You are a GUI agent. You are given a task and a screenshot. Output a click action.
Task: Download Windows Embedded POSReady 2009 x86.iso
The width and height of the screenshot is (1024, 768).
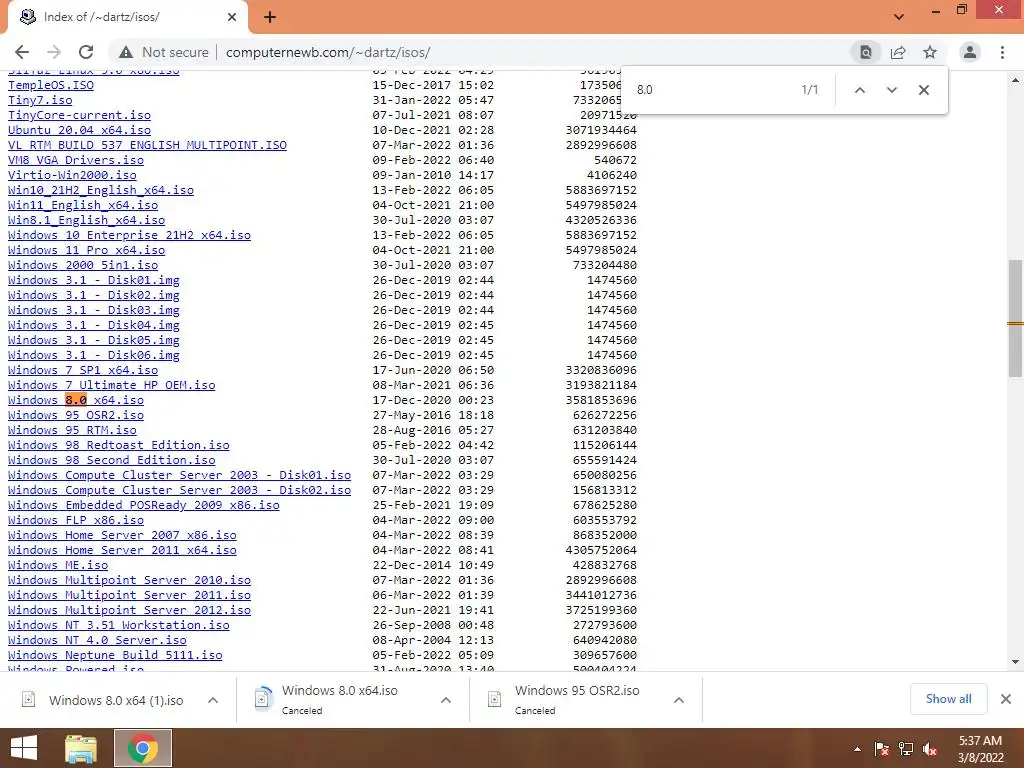pyautogui.click(x=144, y=505)
